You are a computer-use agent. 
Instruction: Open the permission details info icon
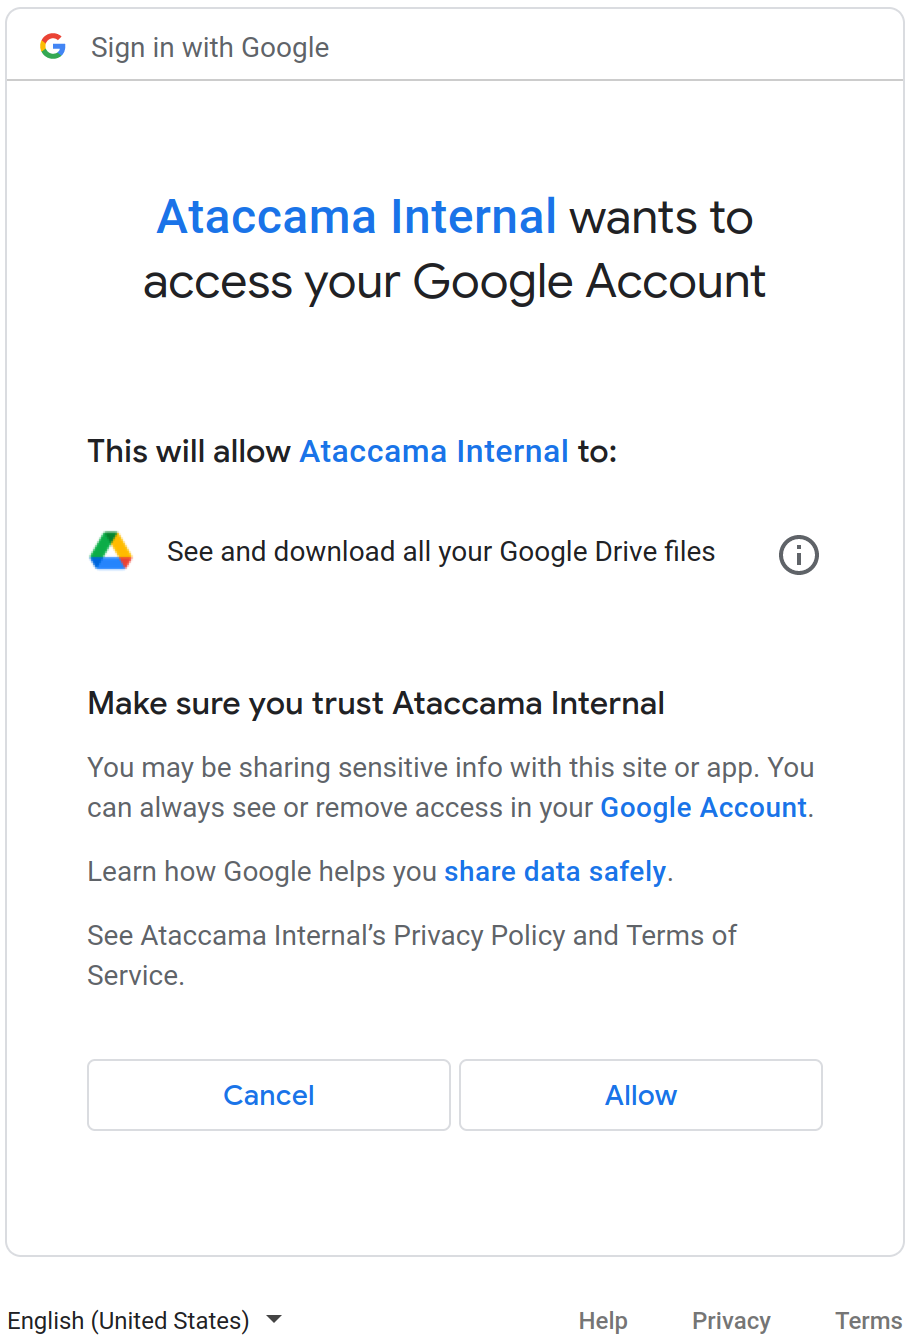pos(798,555)
